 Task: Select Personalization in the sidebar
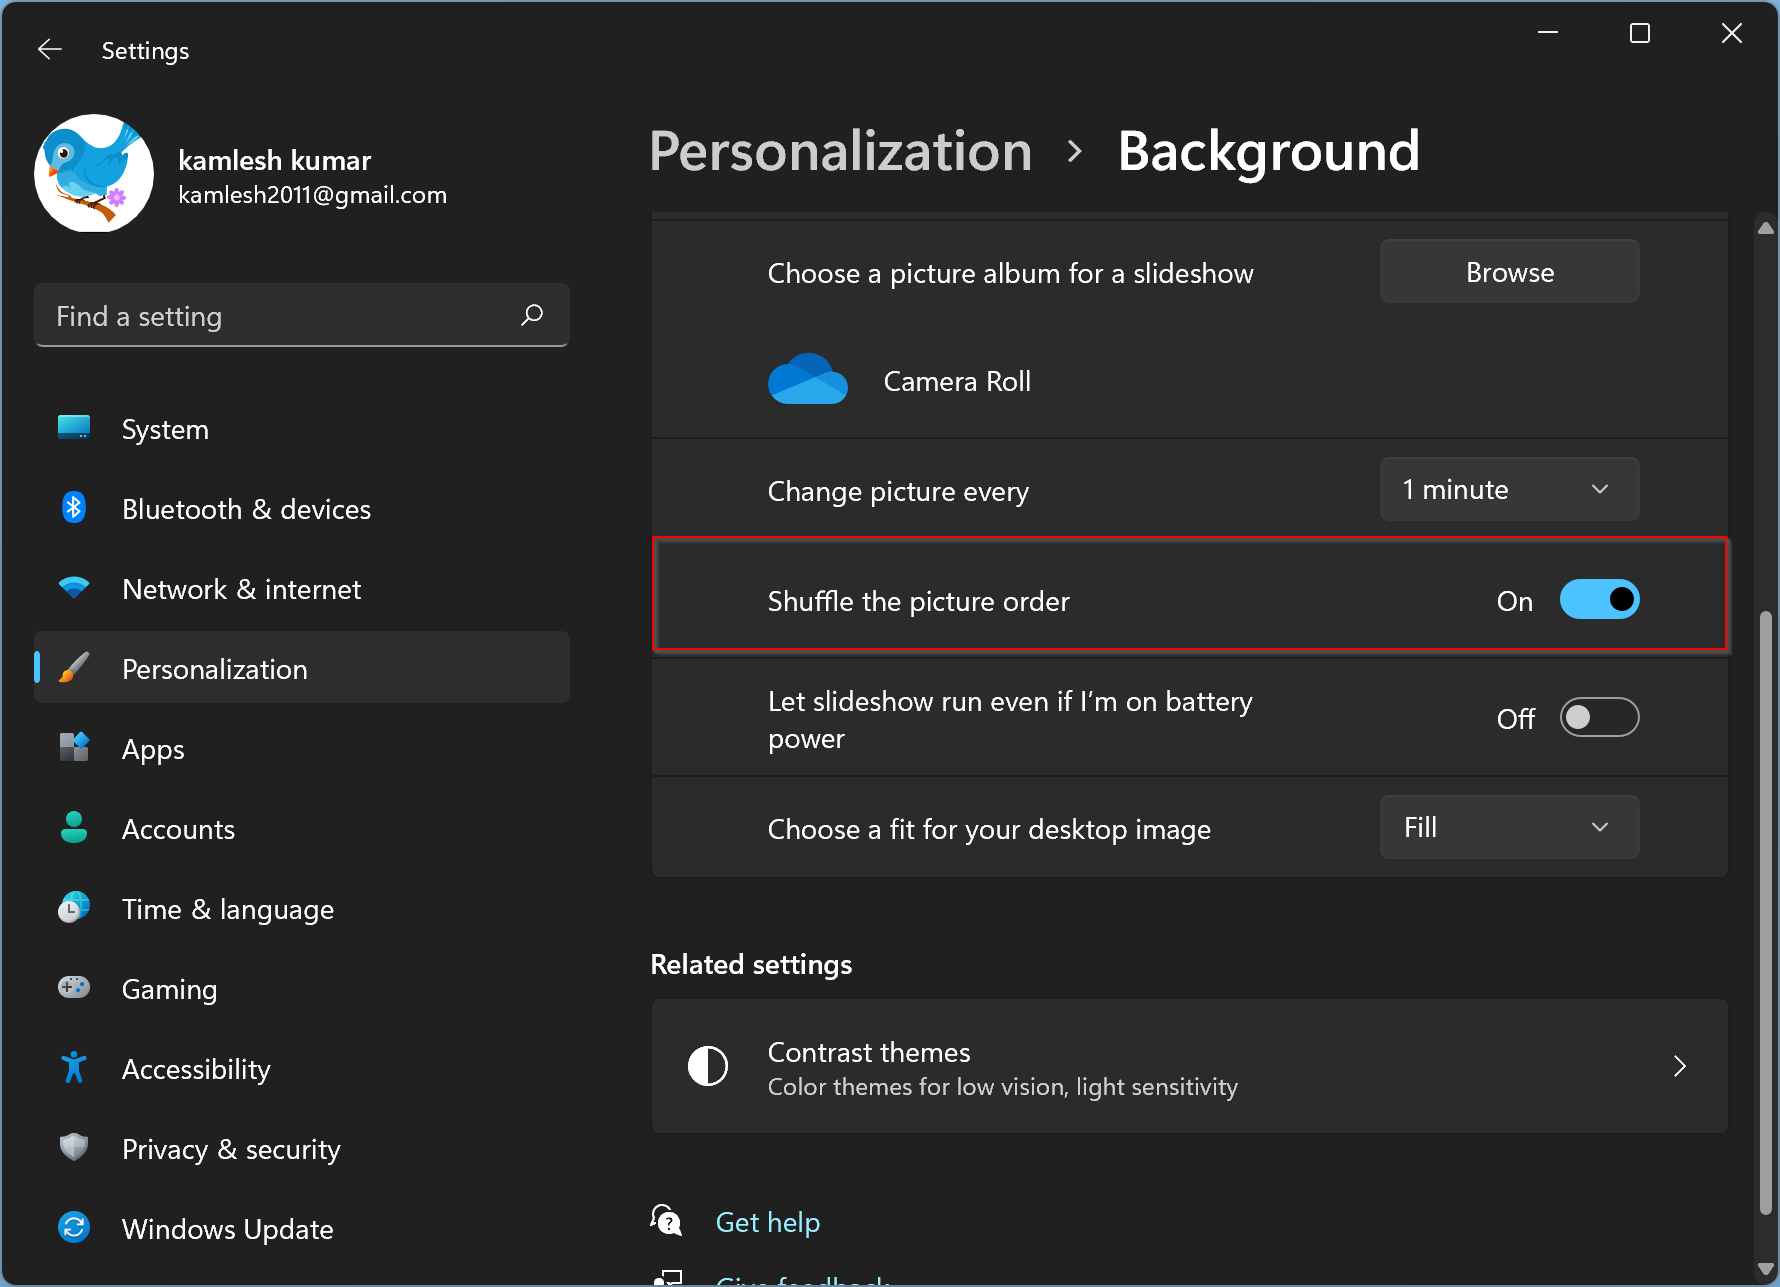point(302,667)
